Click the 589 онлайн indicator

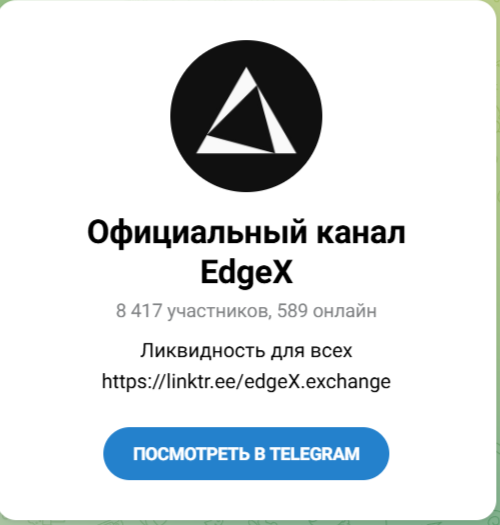(327, 311)
